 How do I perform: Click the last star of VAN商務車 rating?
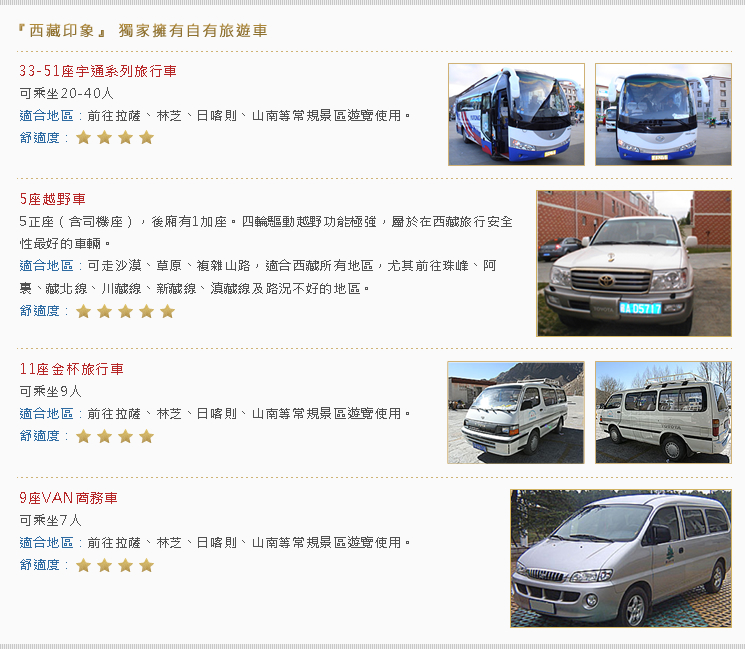[147, 565]
